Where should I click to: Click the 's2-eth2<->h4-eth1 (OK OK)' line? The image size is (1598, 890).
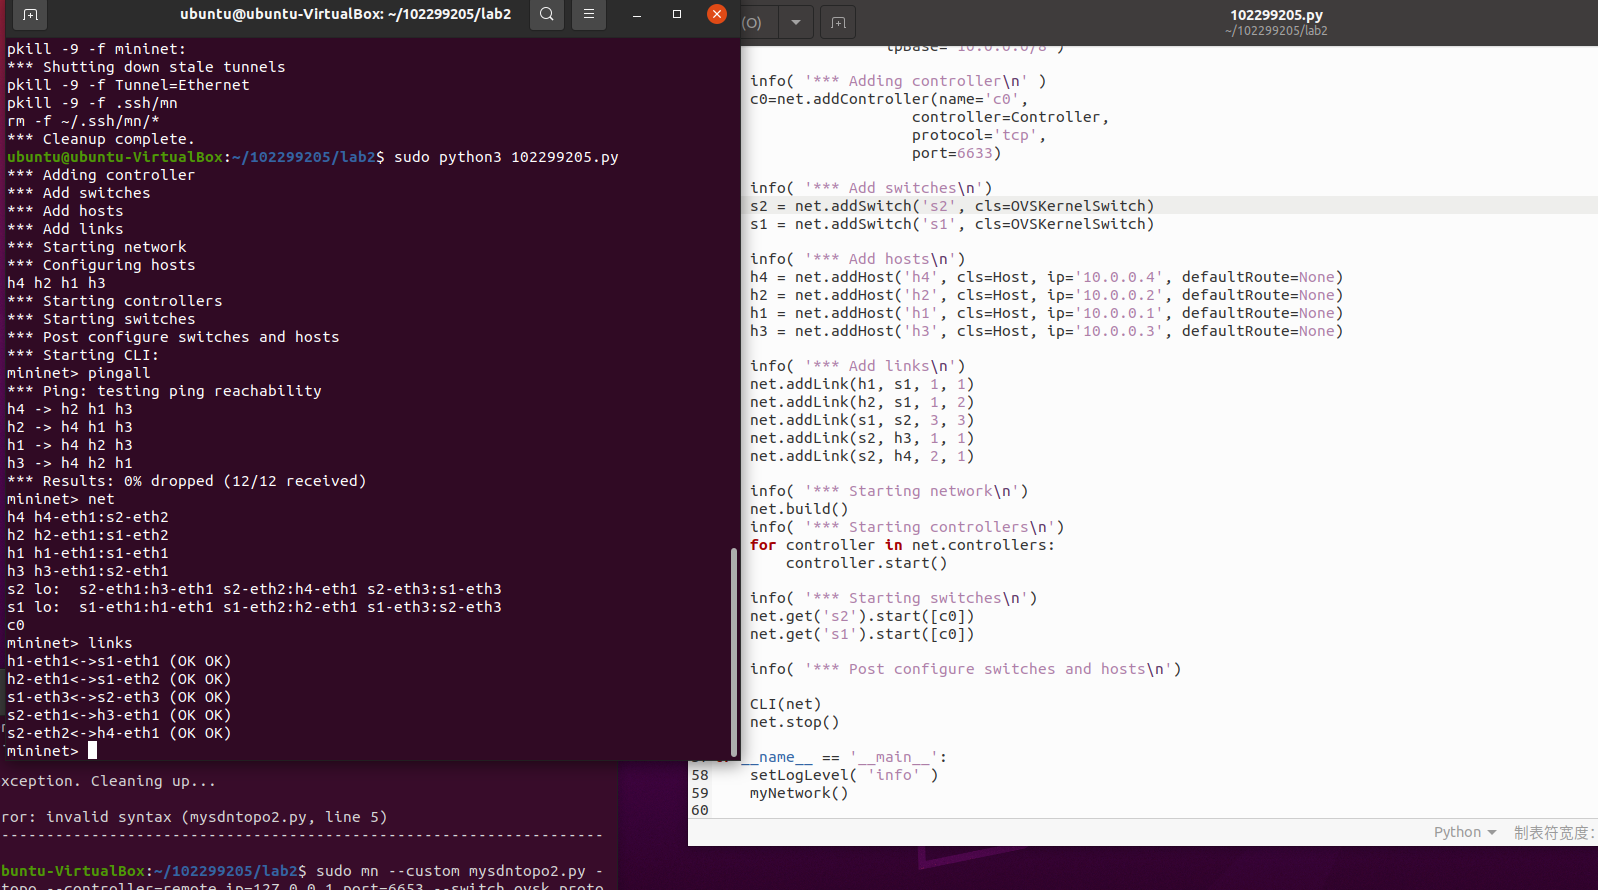tap(119, 733)
